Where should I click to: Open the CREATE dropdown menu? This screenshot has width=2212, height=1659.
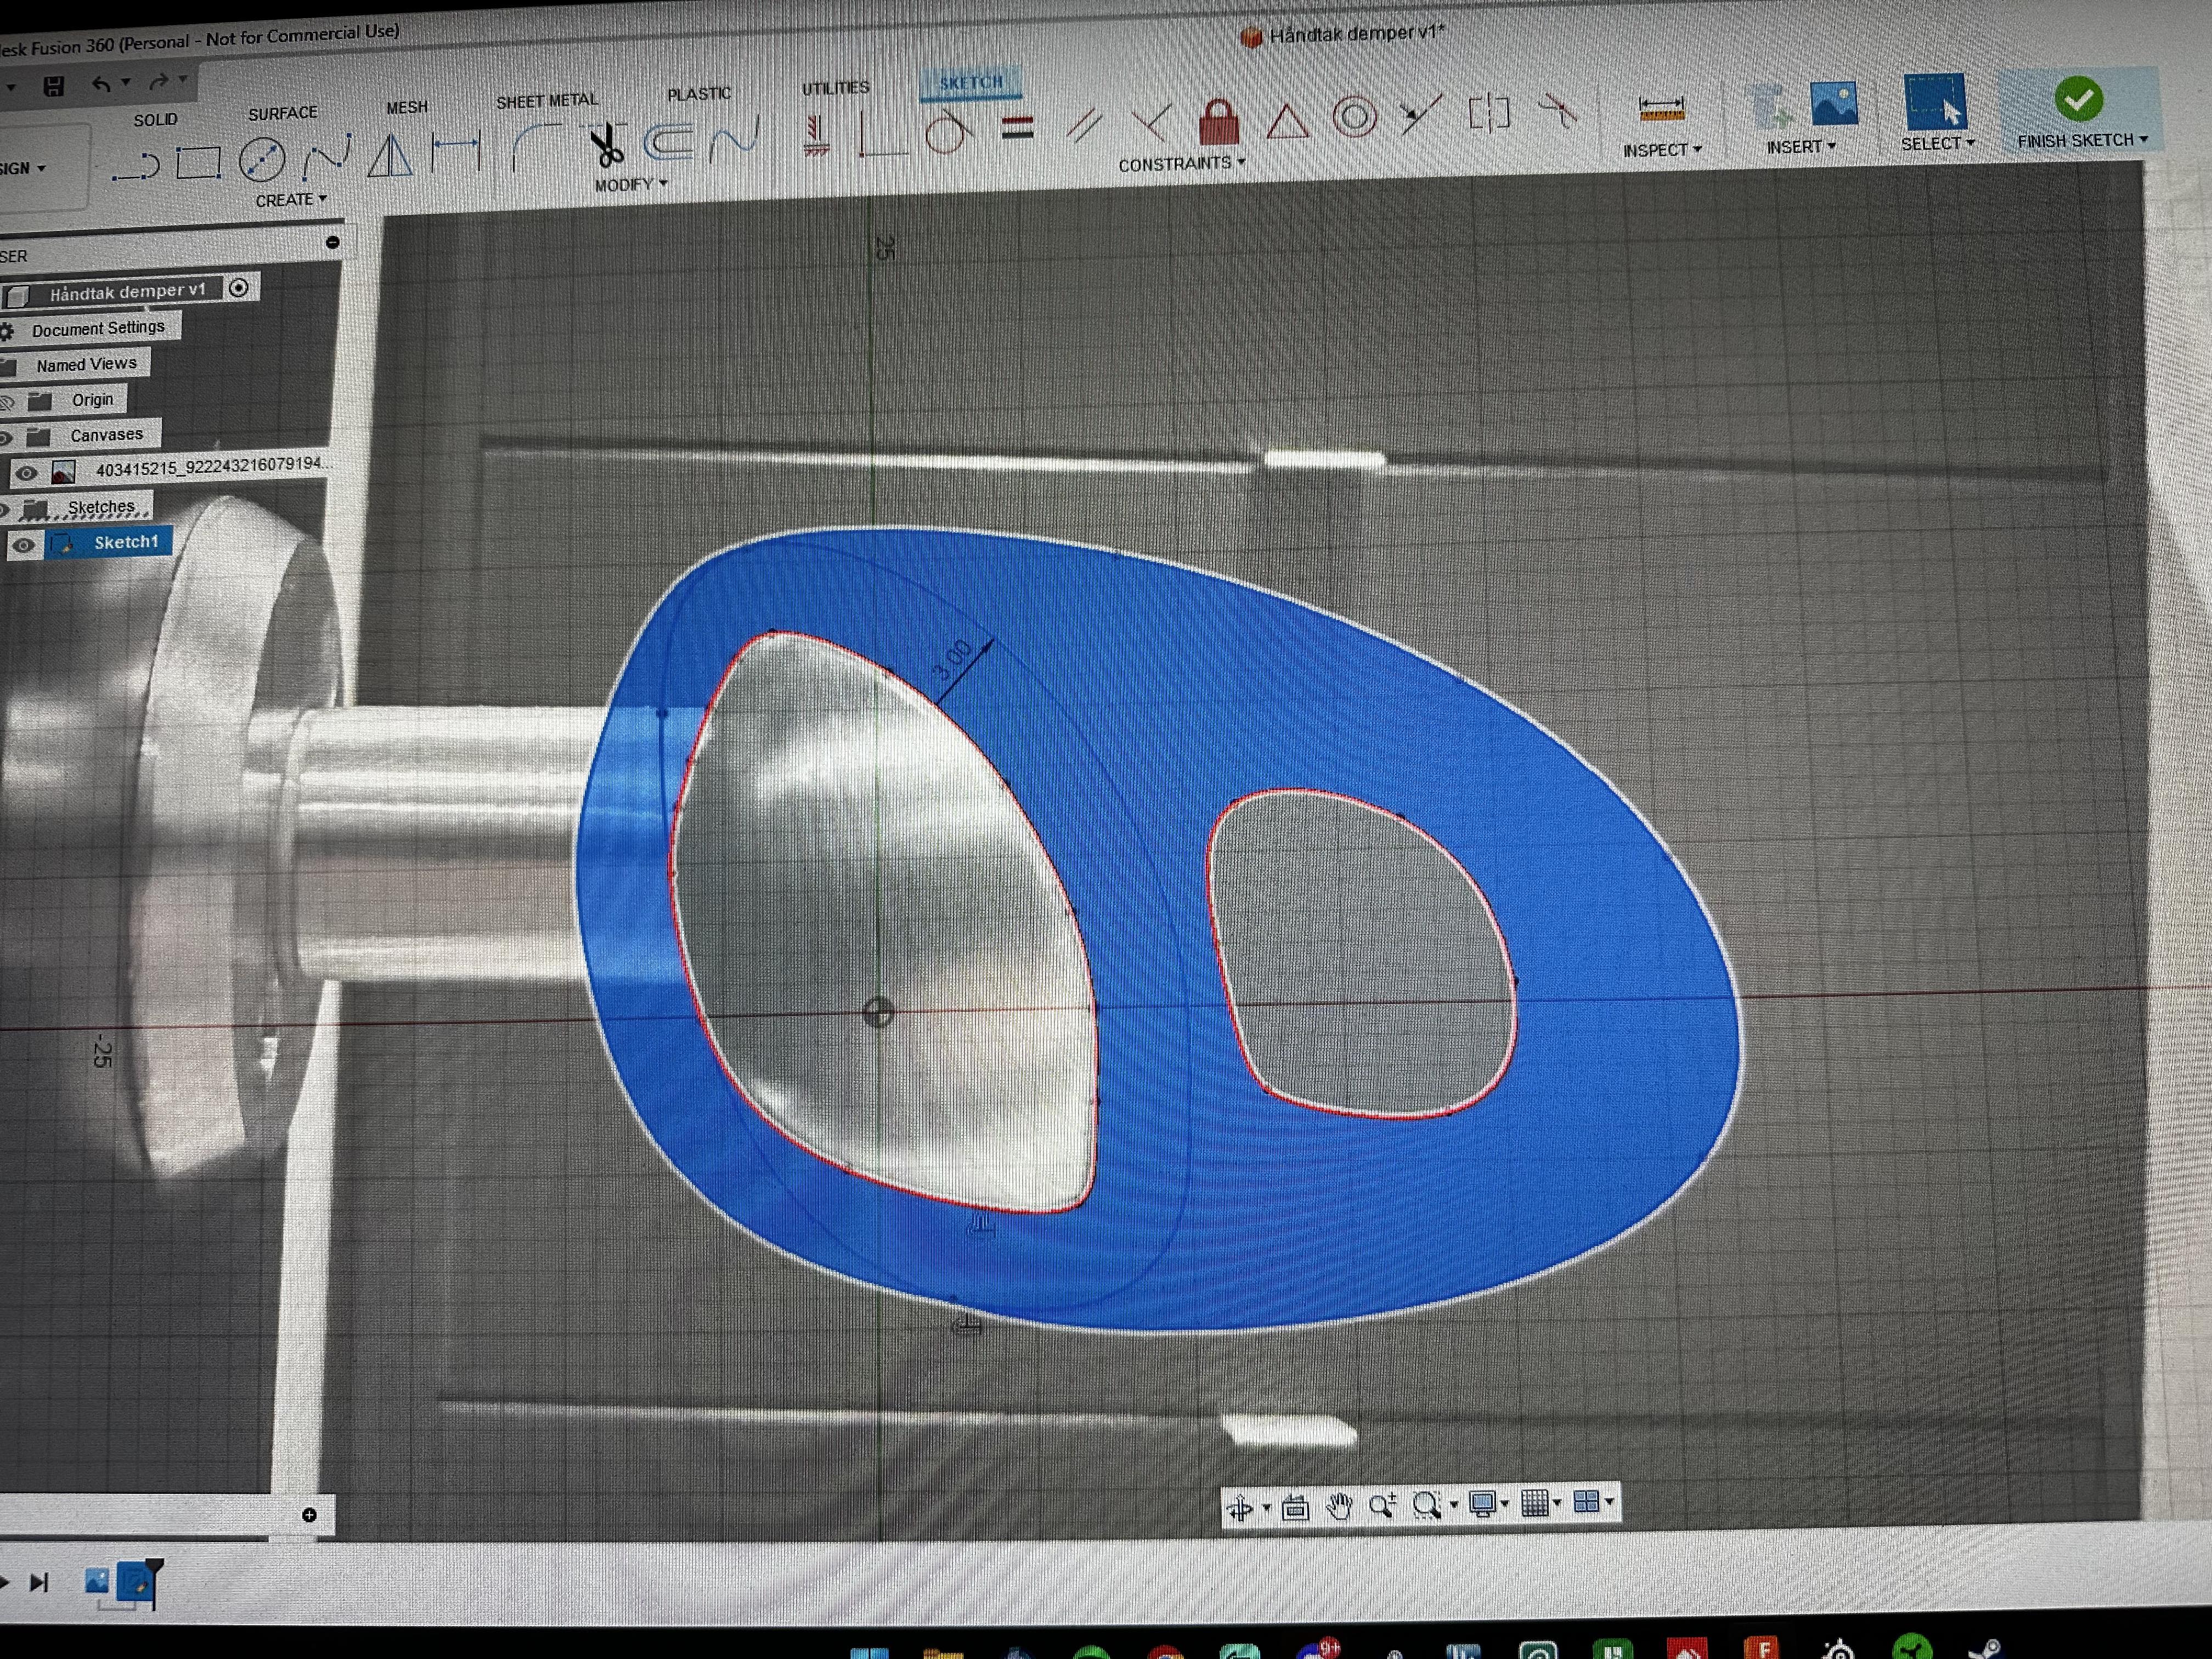[x=290, y=200]
